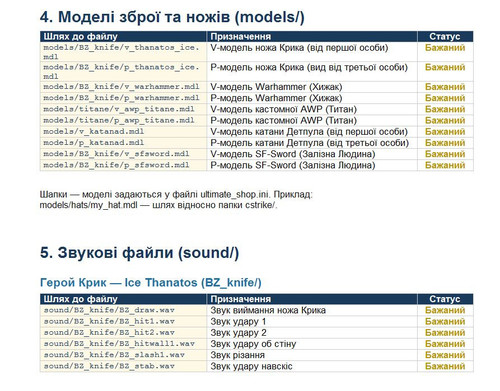
Task: Select path sound/BZ_knife/BZ_stab.wav
Action: pyautogui.click(x=109, y=366)
